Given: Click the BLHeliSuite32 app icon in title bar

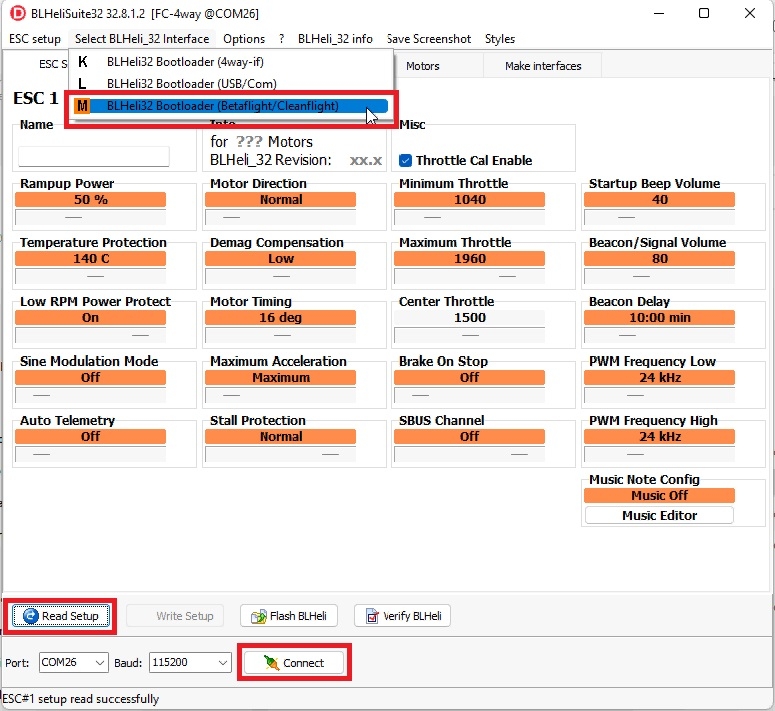Looking at the screenshot, I should [17, 13].
